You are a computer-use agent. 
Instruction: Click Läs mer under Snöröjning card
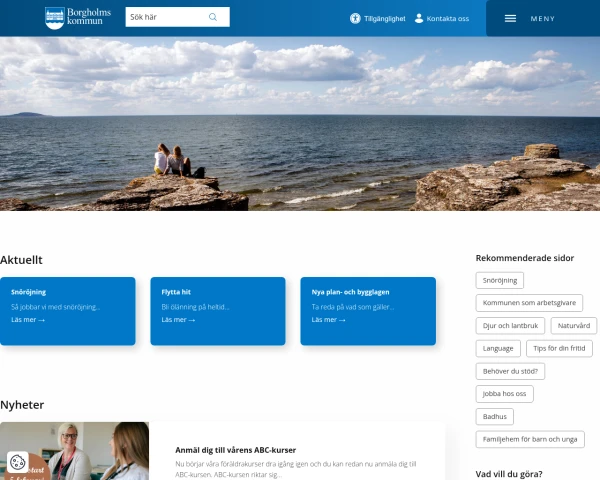click(x=28, y=320)
